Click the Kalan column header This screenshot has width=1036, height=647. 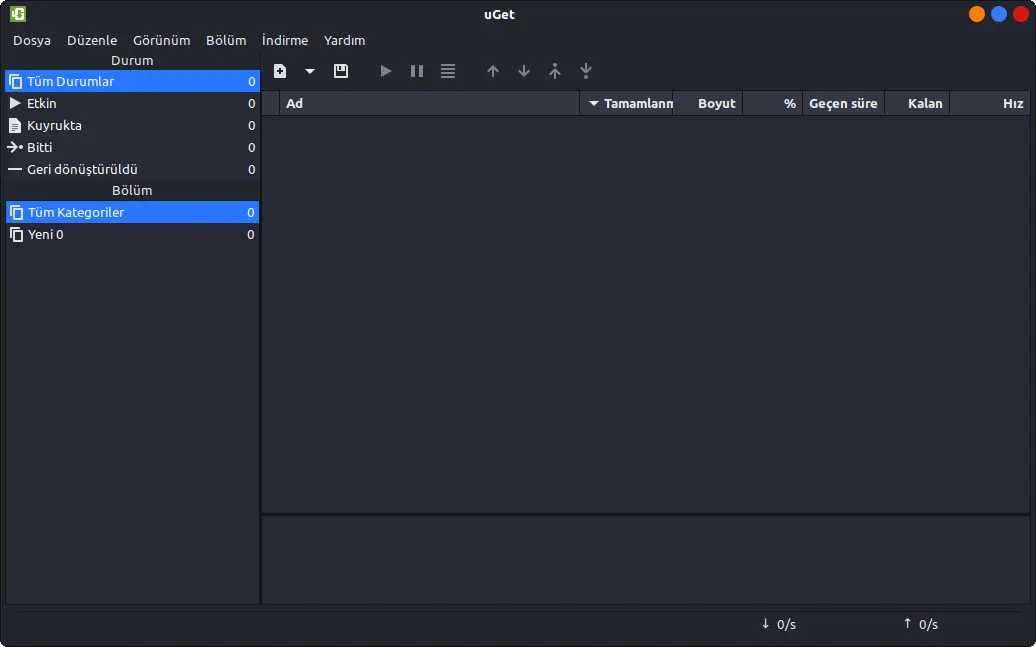pyautogui.click(x=917, y=103)
